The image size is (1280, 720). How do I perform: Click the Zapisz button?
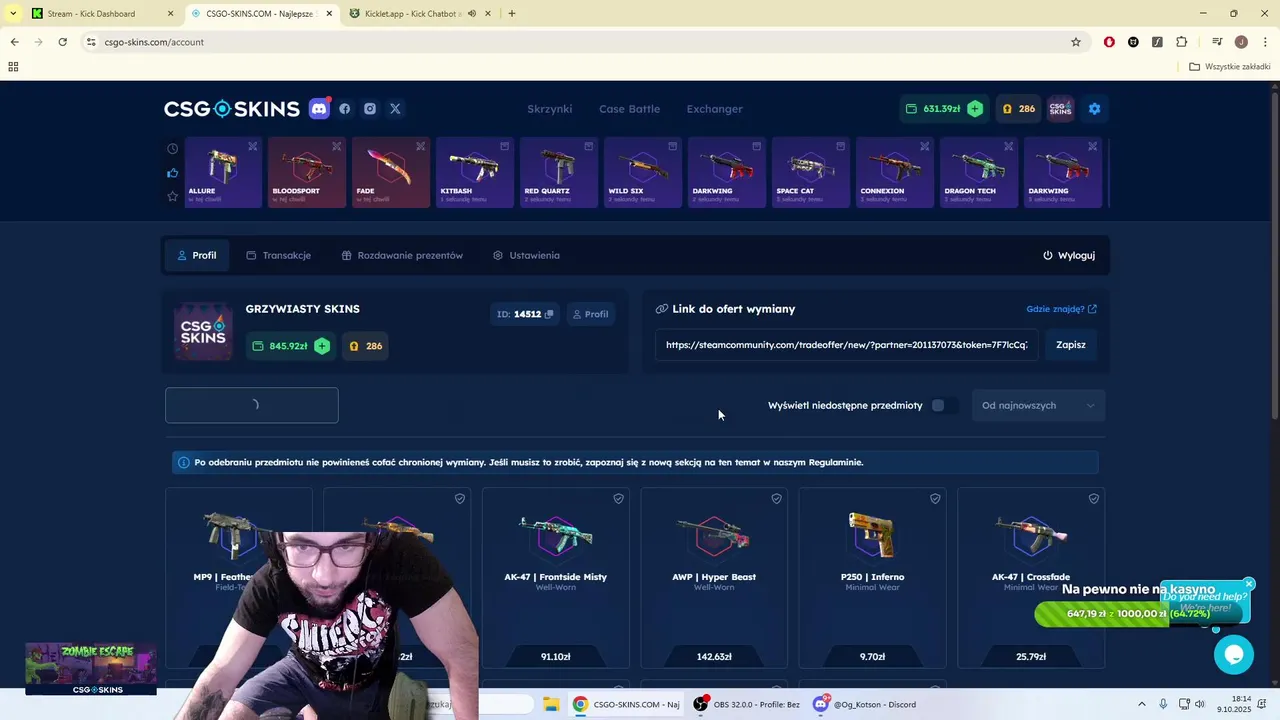point(1070,345)
